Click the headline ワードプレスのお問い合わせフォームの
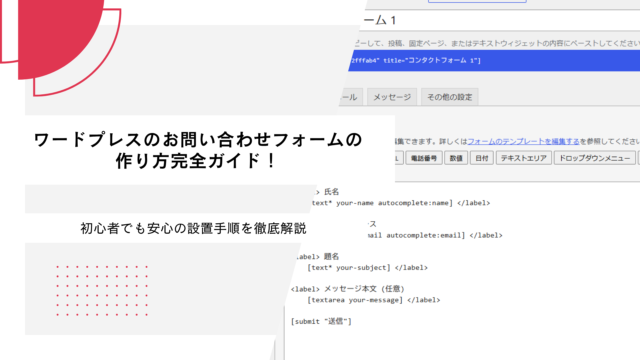 (x=198, y=140)
